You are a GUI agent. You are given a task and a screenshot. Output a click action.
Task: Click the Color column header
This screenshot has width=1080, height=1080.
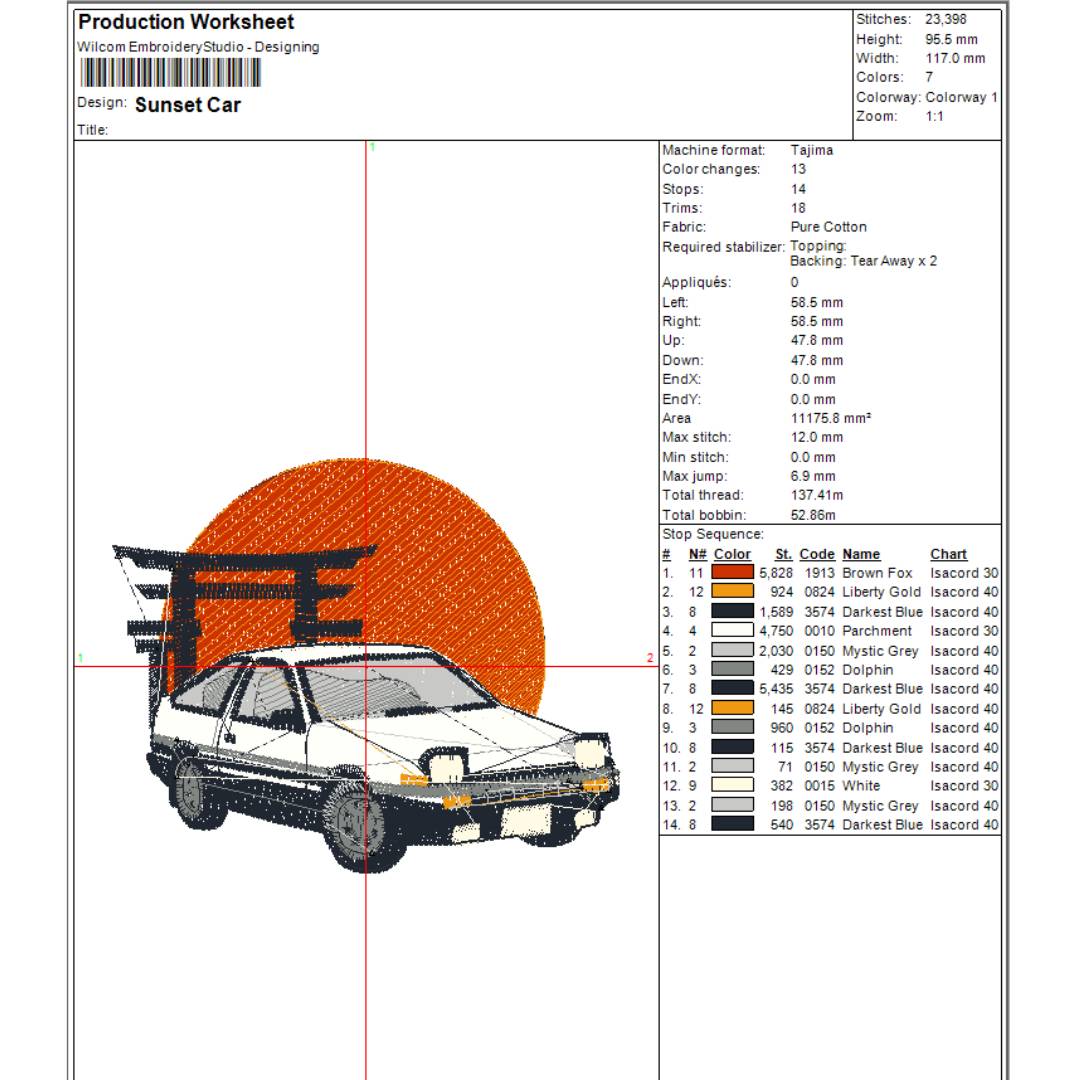point(732,554)
